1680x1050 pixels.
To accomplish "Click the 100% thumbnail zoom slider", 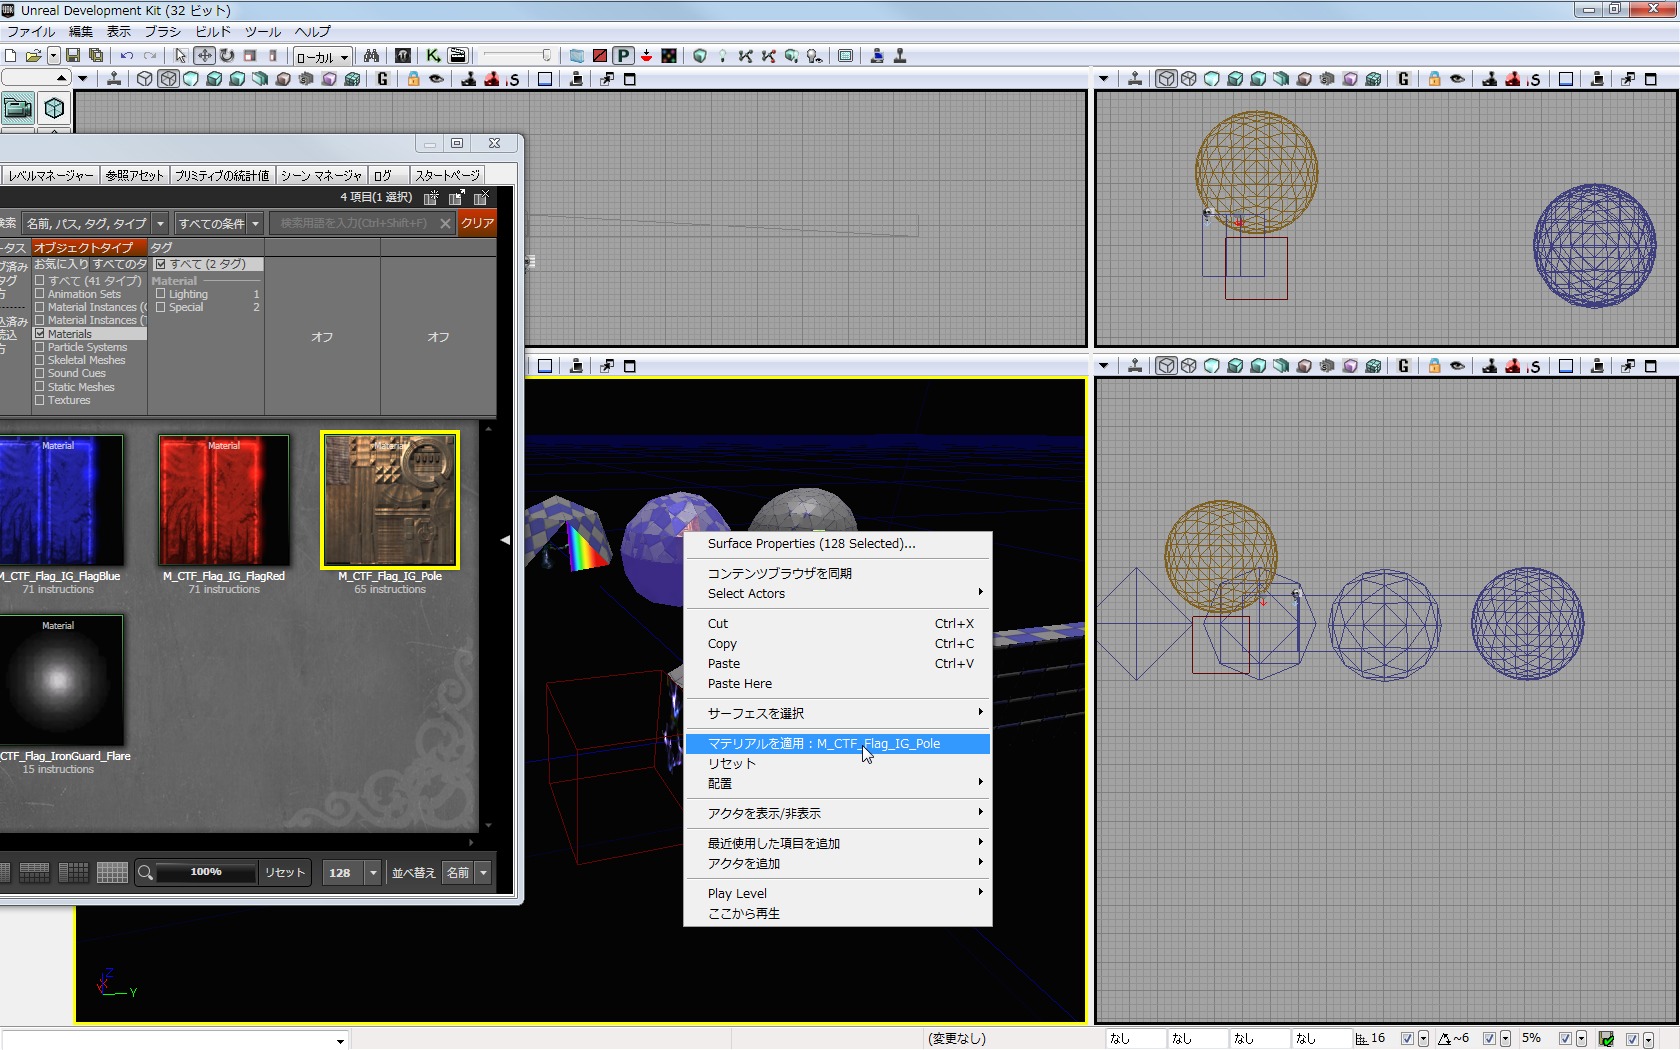I will coord(206,873).
